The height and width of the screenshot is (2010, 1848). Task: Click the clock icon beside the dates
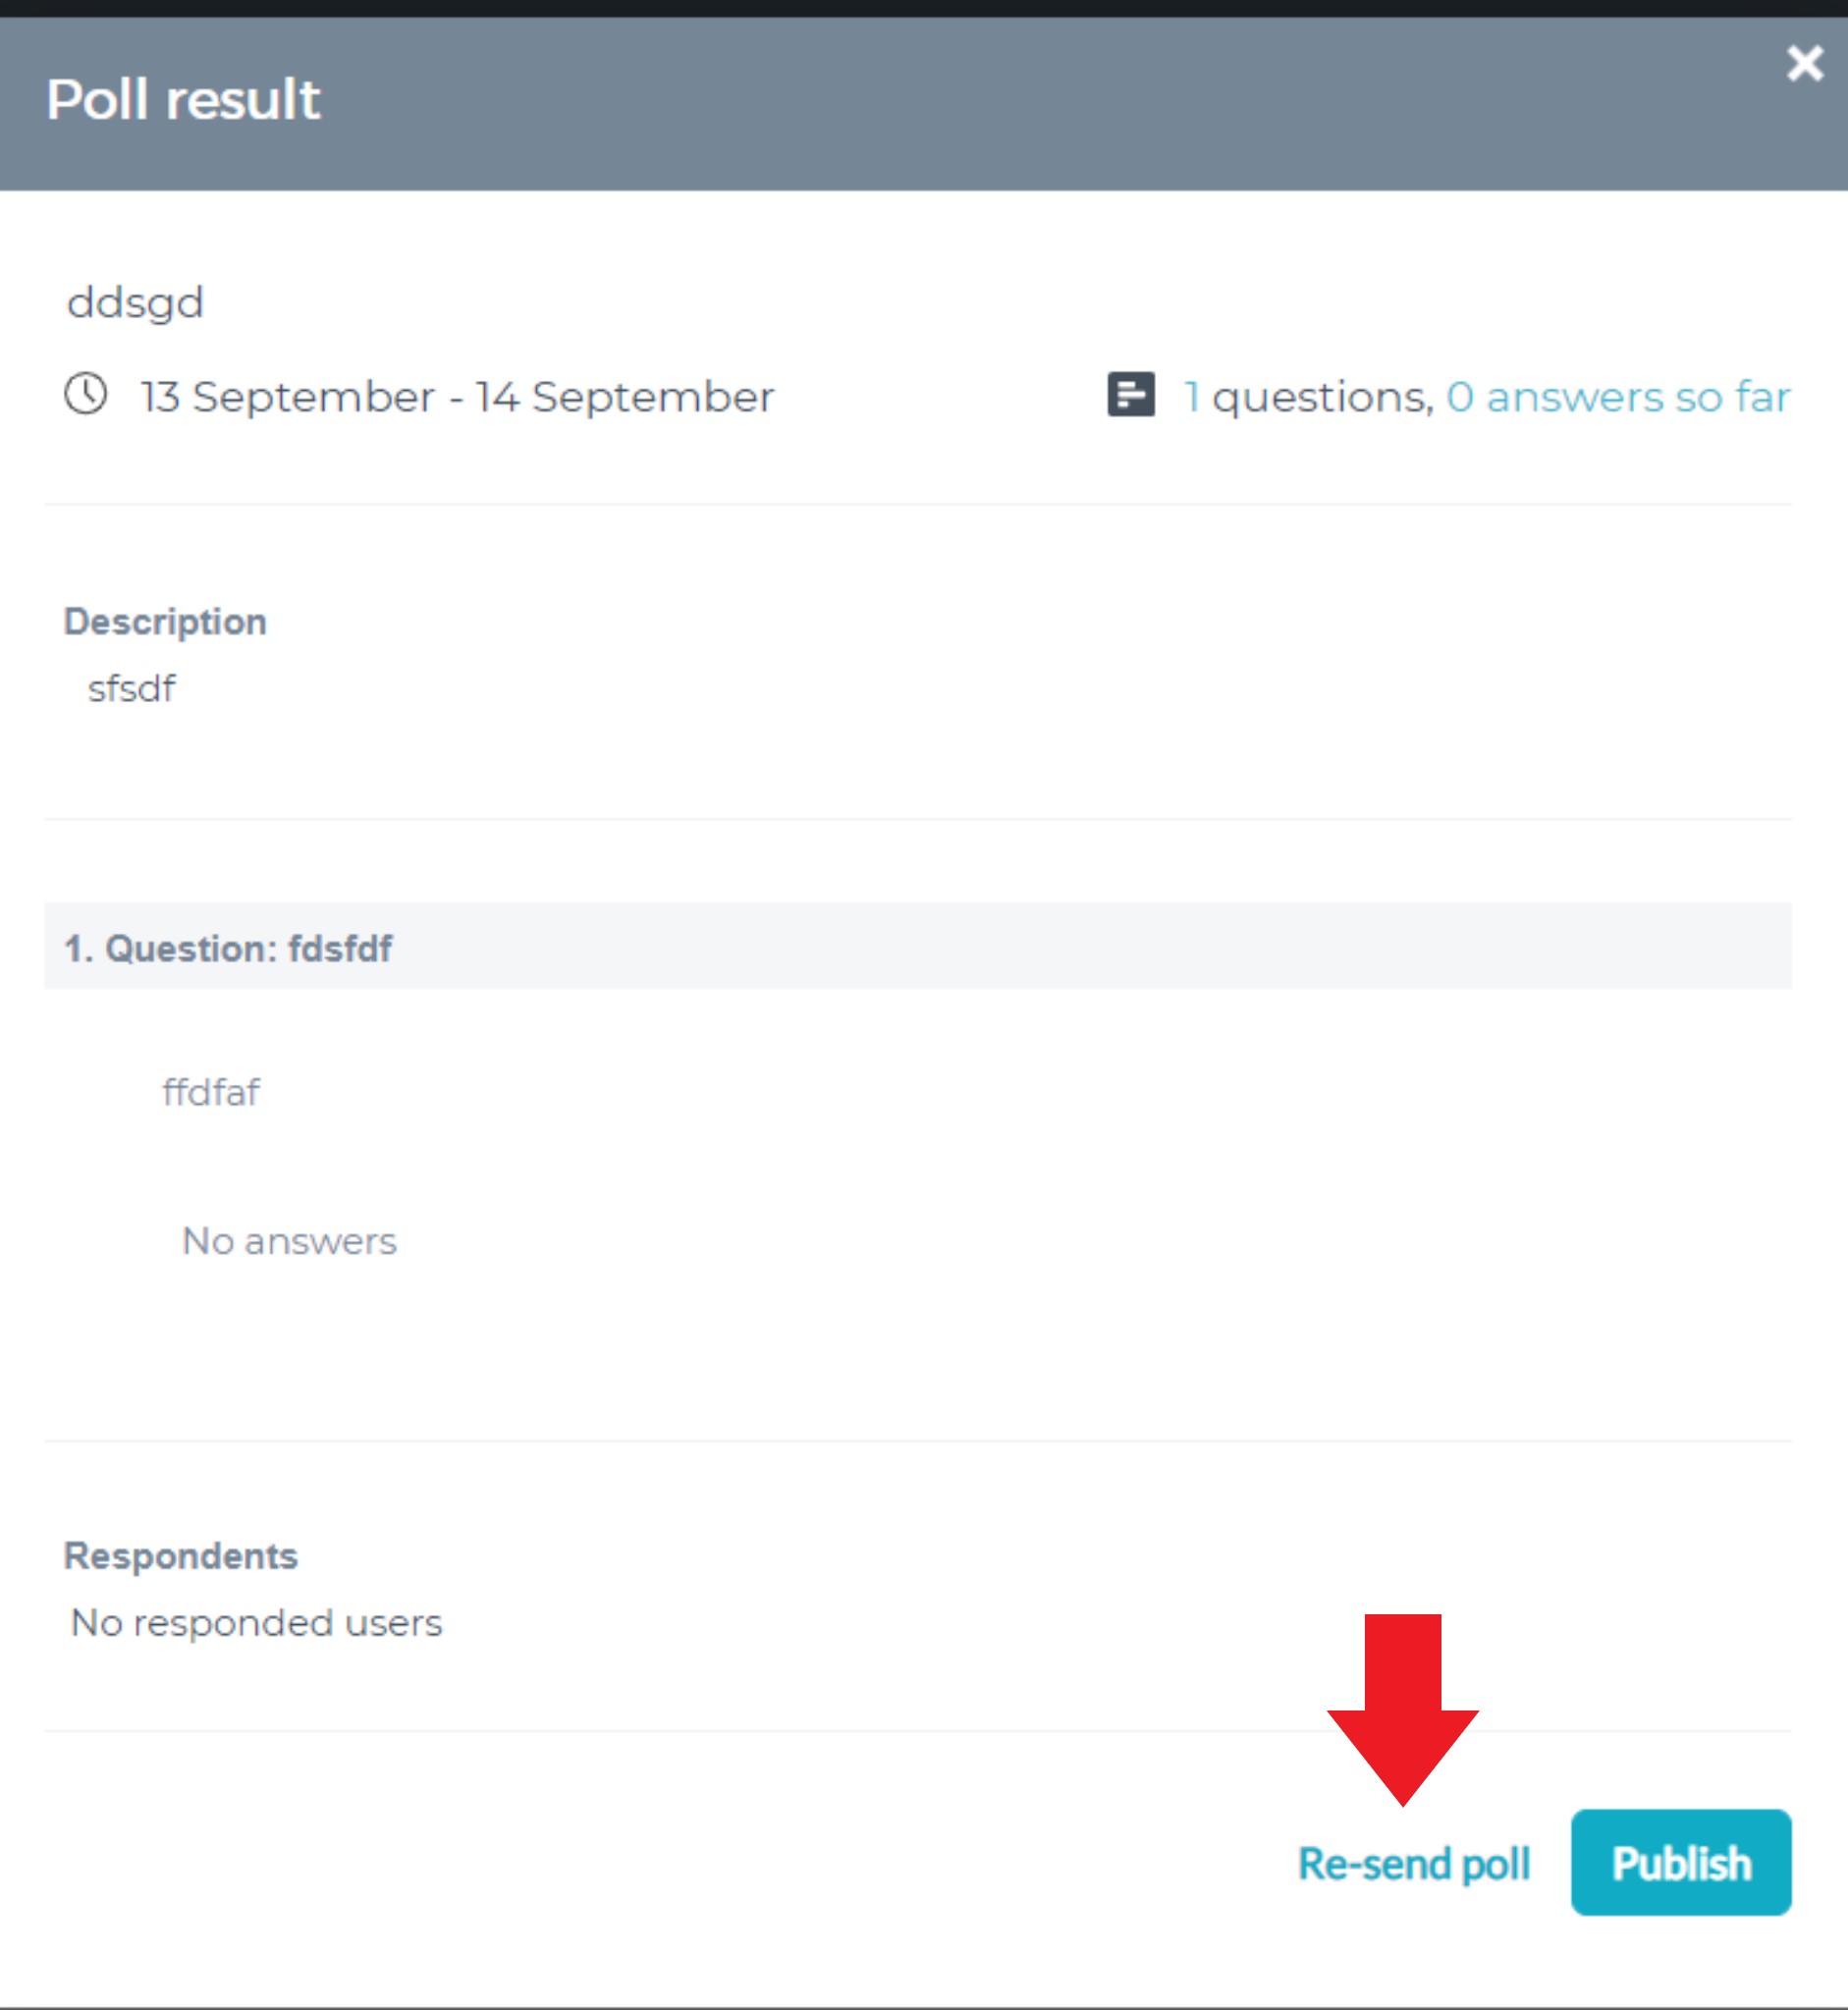[x=86, y=393]
